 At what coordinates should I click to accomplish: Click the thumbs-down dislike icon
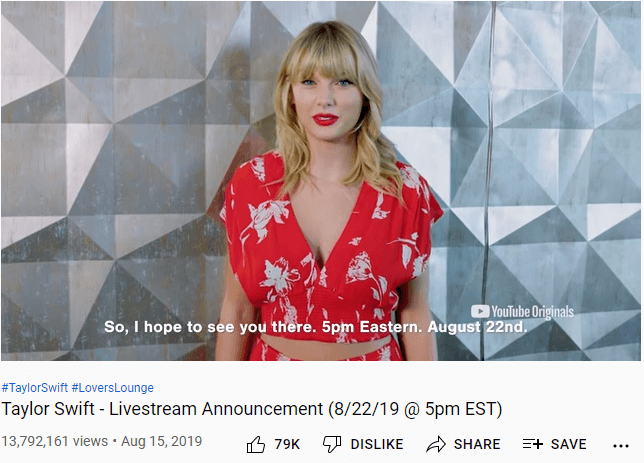coord(332,444)
